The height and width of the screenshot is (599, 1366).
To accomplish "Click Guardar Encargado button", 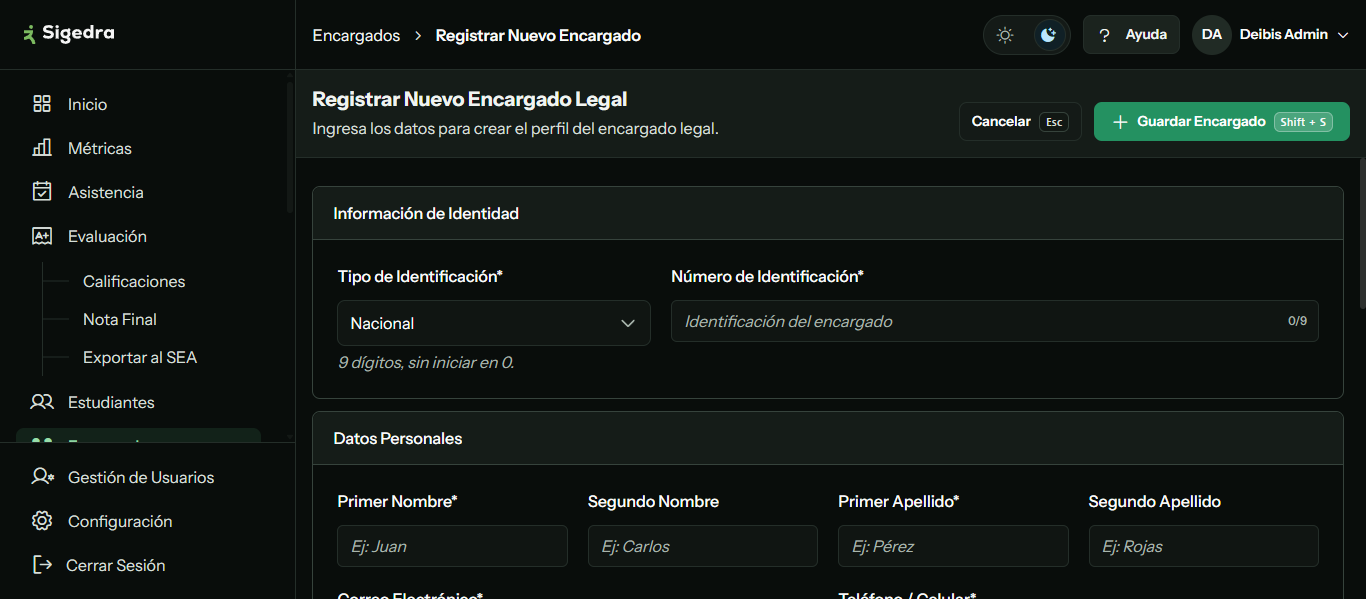I will click(x=1221, y=121).
